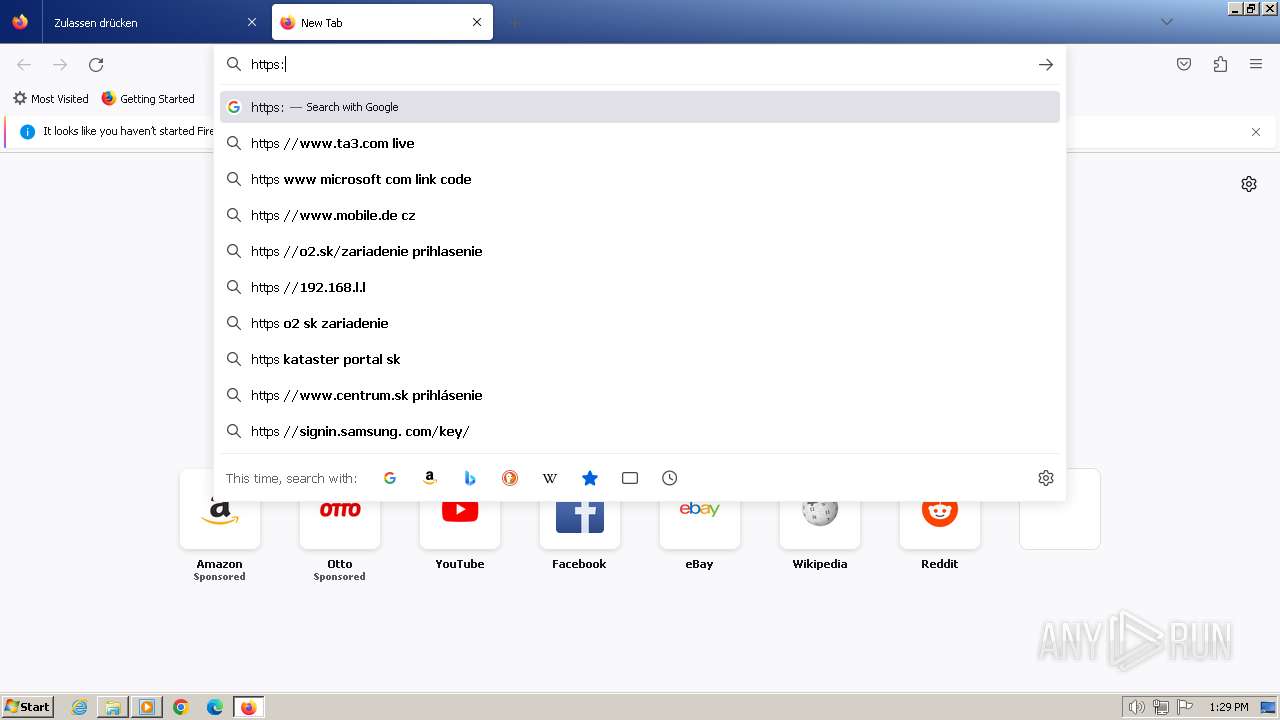Viewport: 1280px width, 720px height.
Task: Choose suggestion https o2 sk zariadenie
Action: pyautogui.click(x=640, y=323)
